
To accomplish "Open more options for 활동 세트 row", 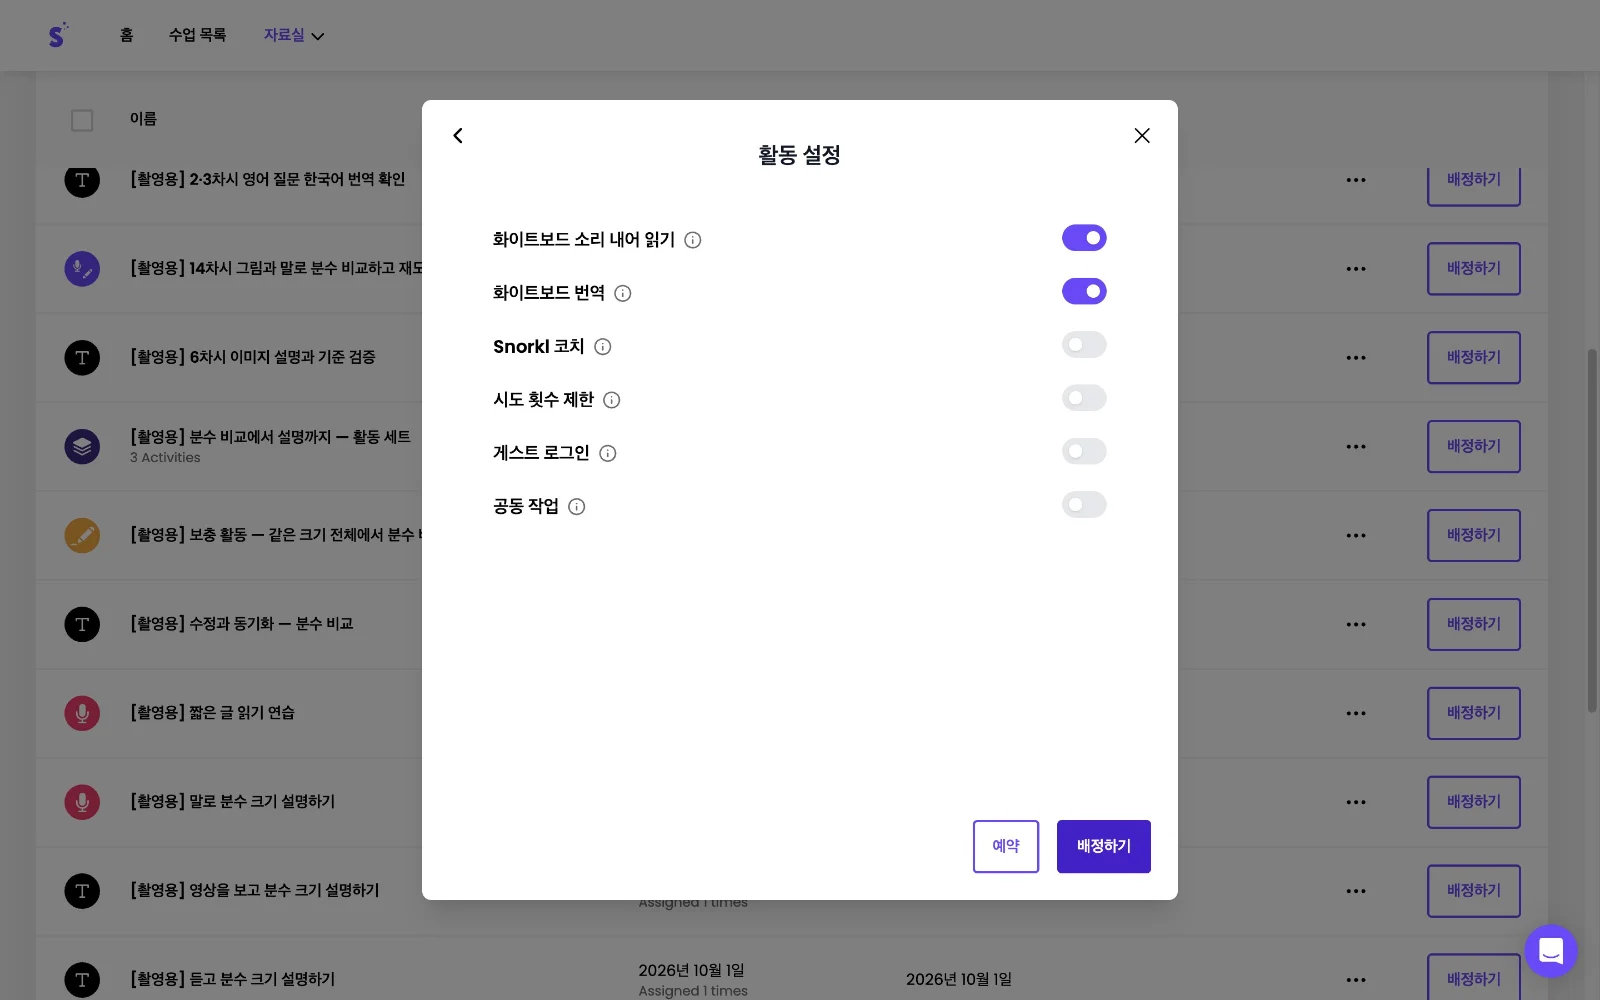I will (x=1356, y=447).
